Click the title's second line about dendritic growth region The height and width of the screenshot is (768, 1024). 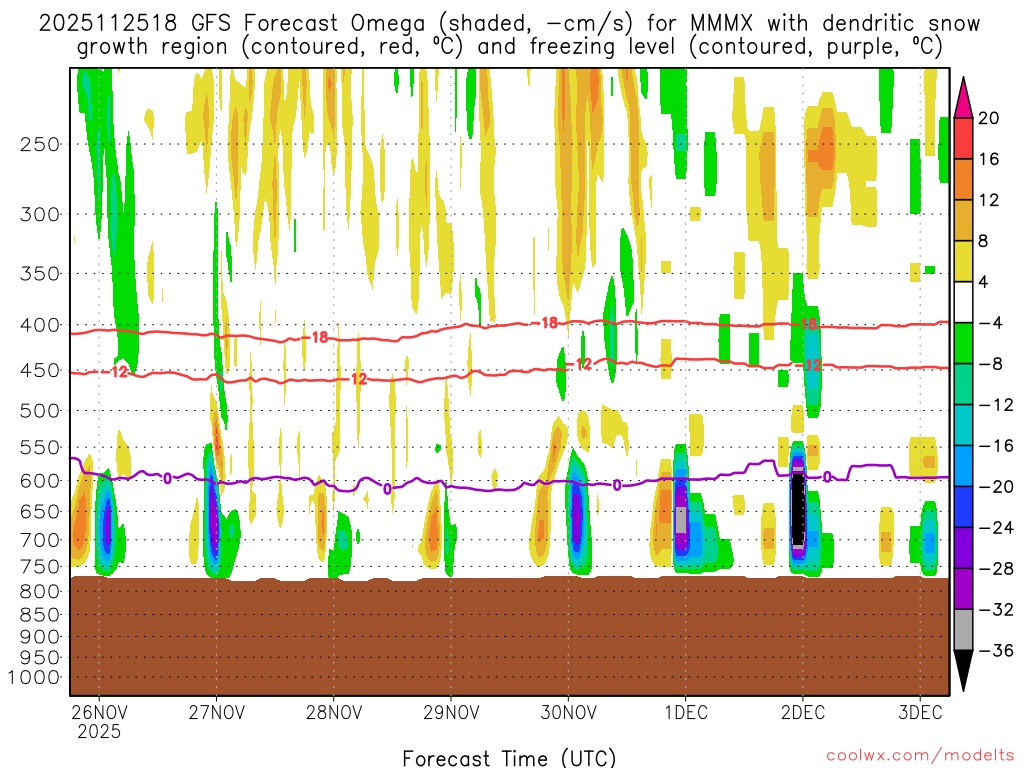point(509,47)
